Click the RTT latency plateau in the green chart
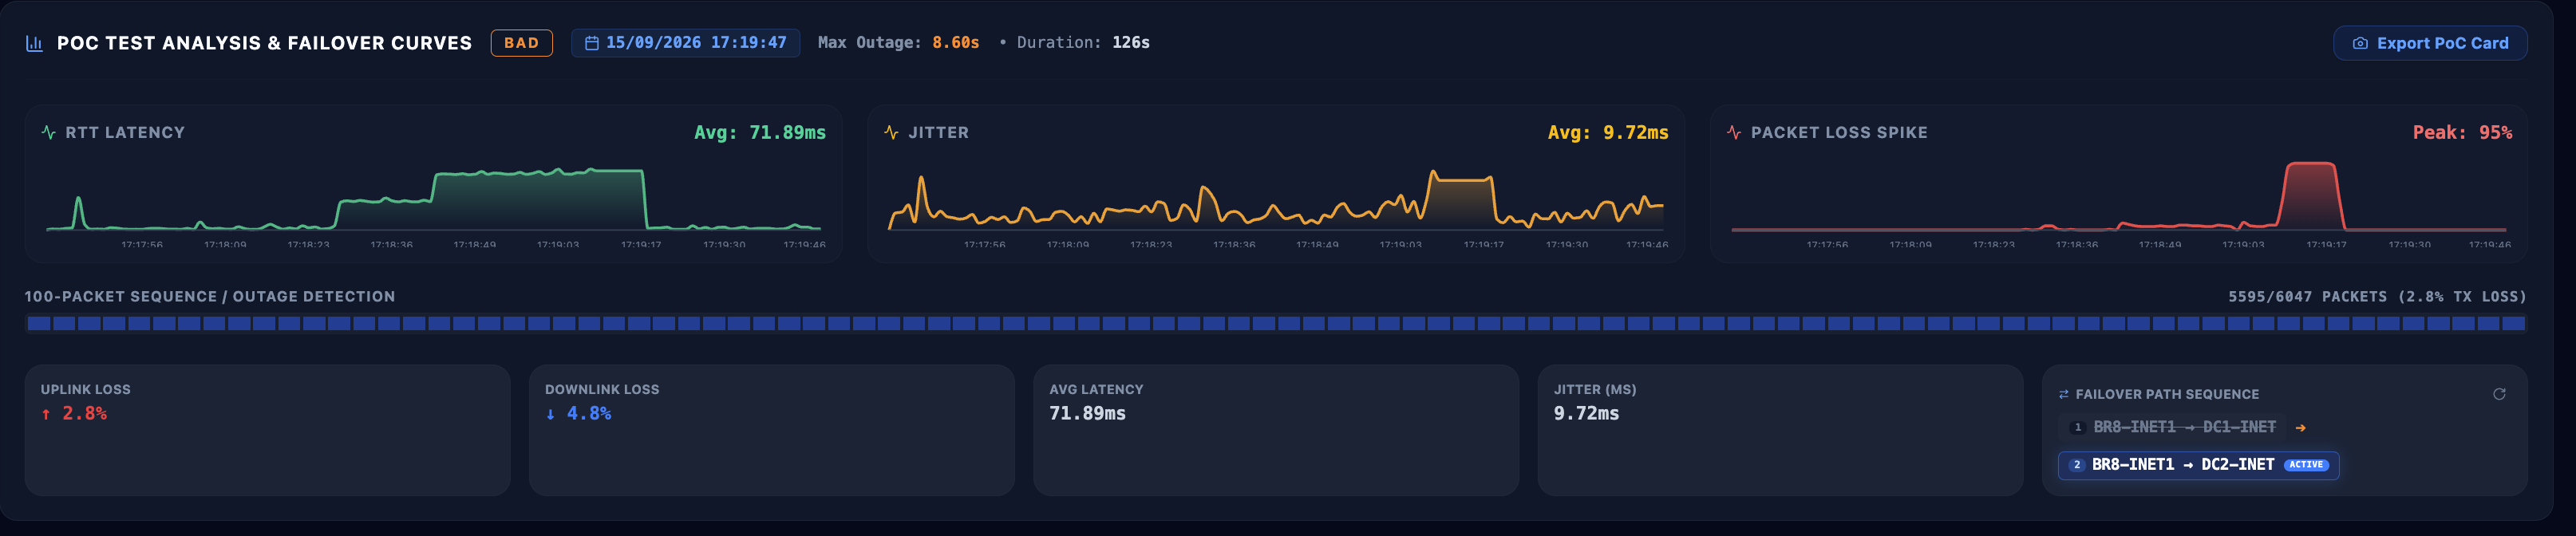The image size is (2576, 536). tap(540, 174)
